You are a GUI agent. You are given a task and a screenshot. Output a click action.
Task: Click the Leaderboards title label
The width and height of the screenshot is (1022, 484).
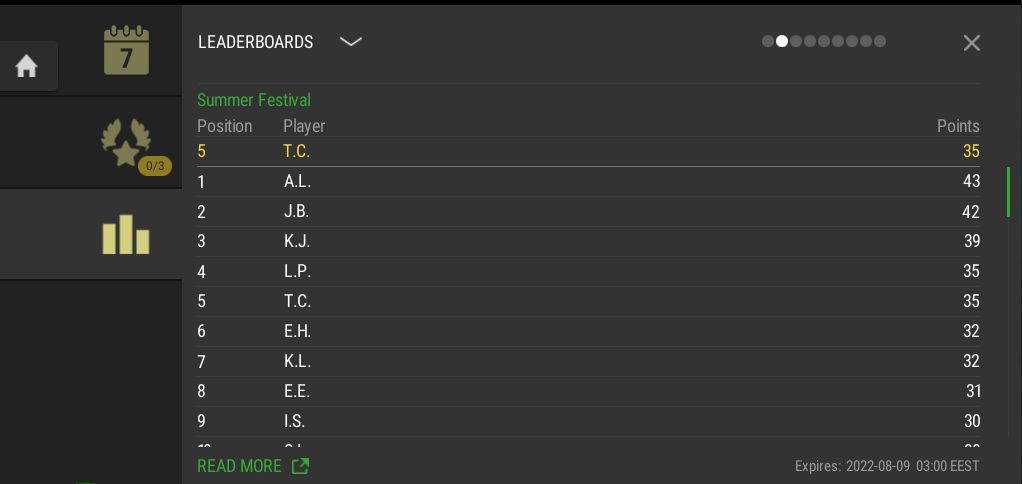point(256,42)
